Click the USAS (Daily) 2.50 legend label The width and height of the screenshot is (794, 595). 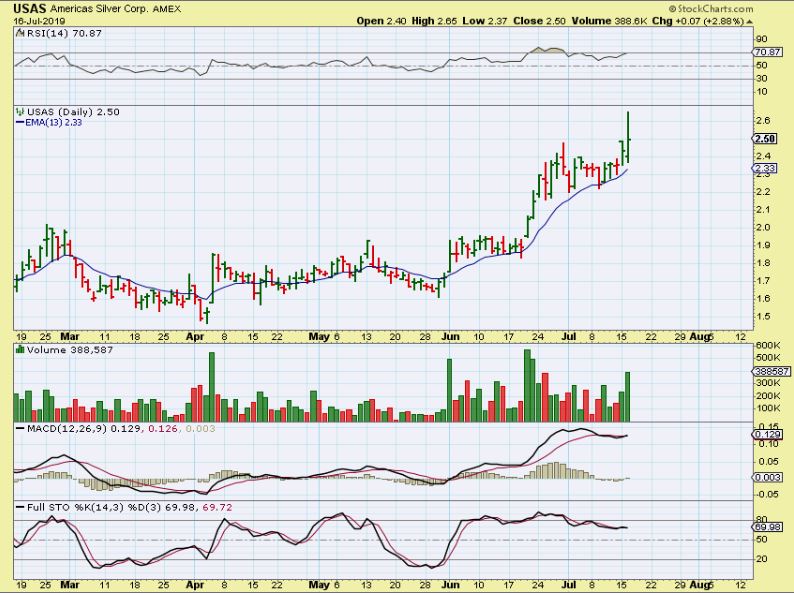pyautogui.click(x=73, y=112)
